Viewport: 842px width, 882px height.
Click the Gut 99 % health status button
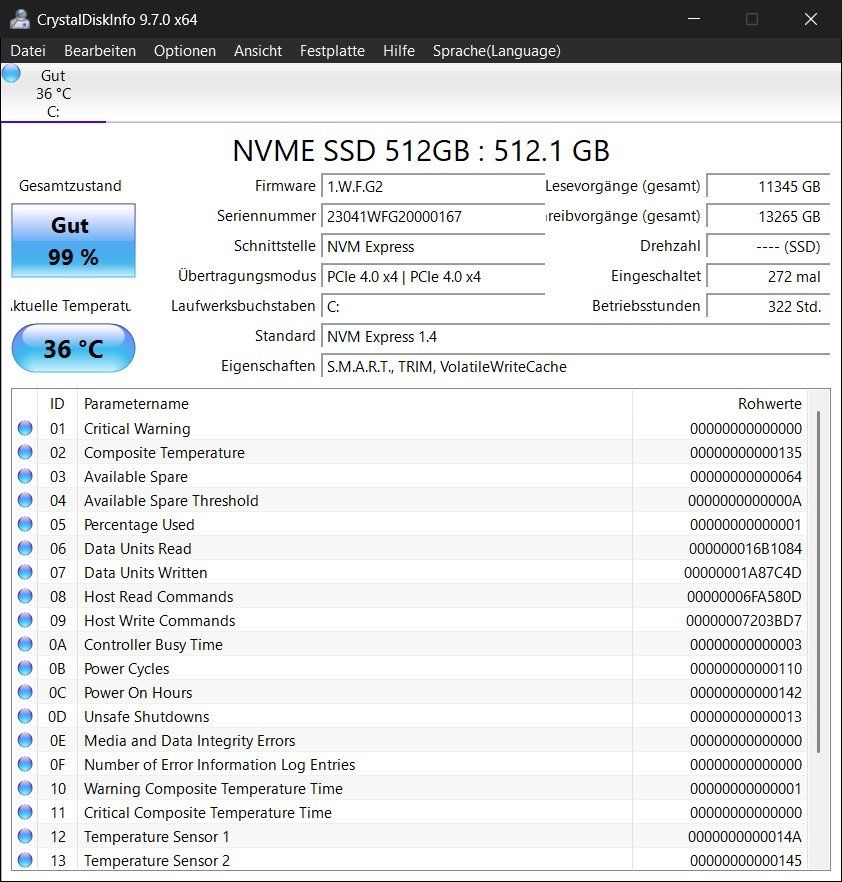73,241
